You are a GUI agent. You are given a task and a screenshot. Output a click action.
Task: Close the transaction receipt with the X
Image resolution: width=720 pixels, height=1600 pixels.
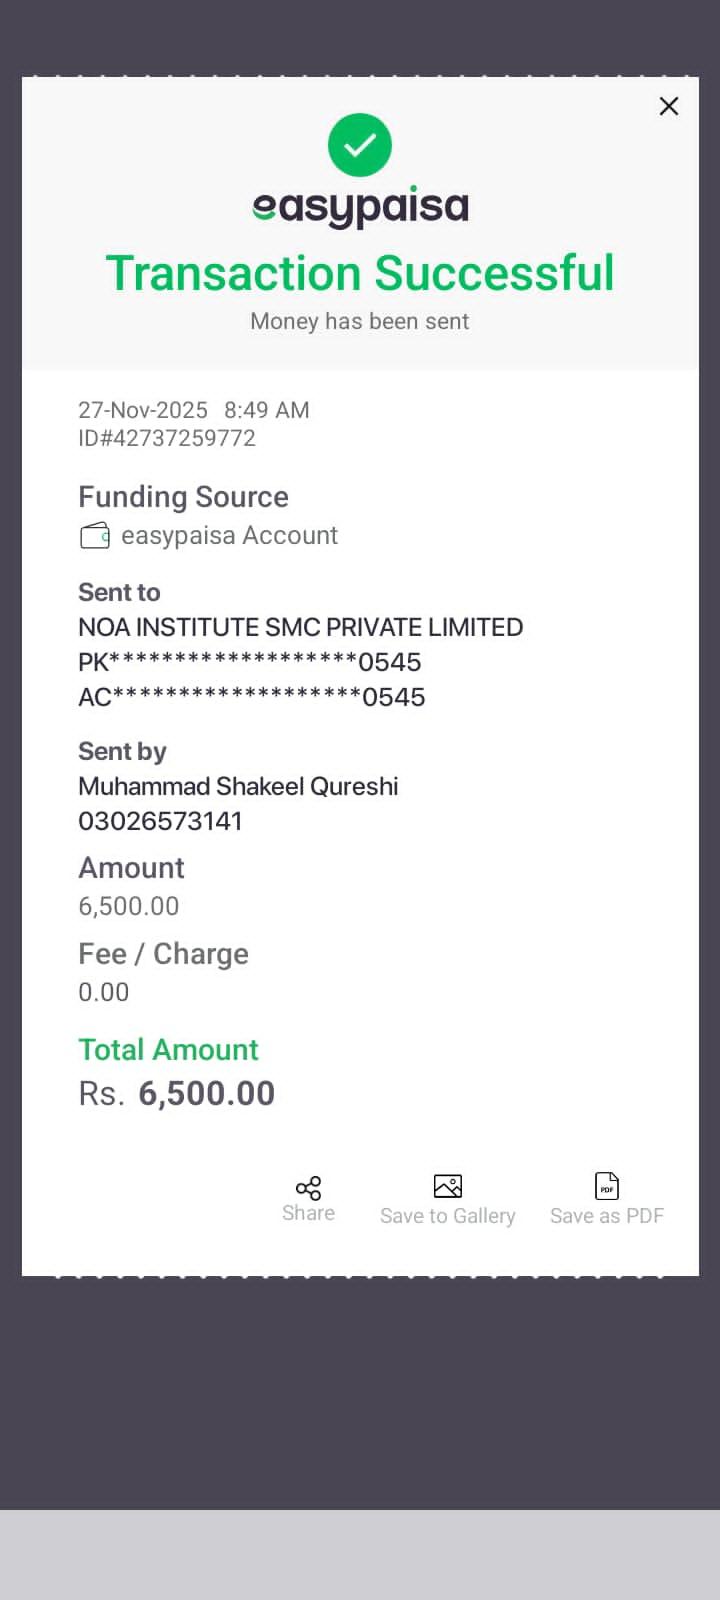click(x=669, y=106)
